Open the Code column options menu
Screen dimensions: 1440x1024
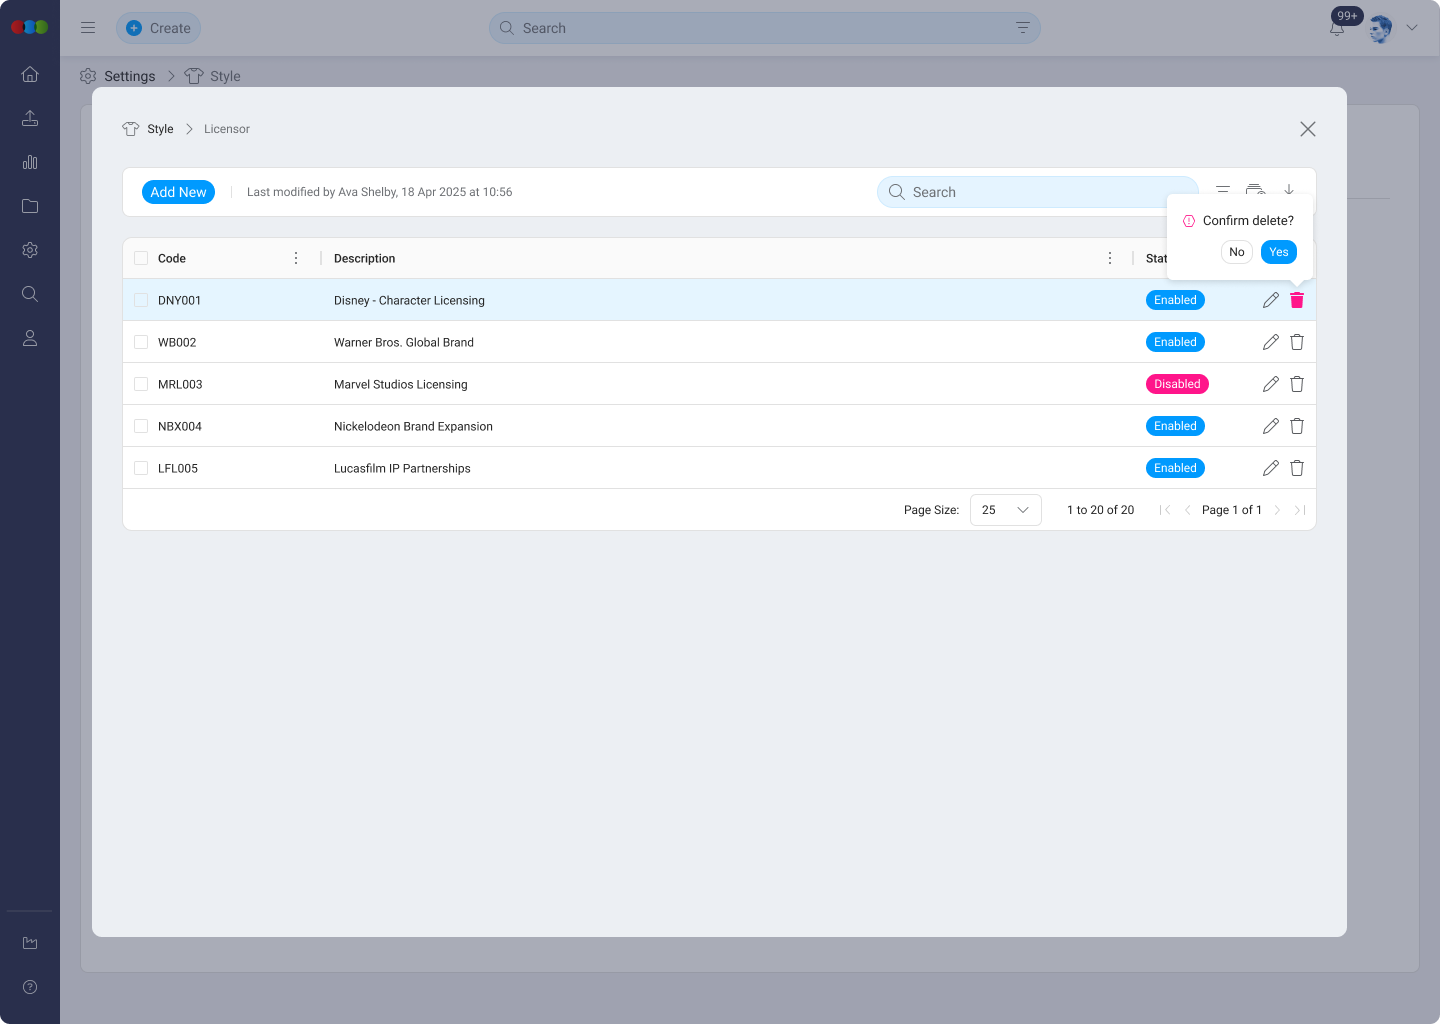(296, 258)
